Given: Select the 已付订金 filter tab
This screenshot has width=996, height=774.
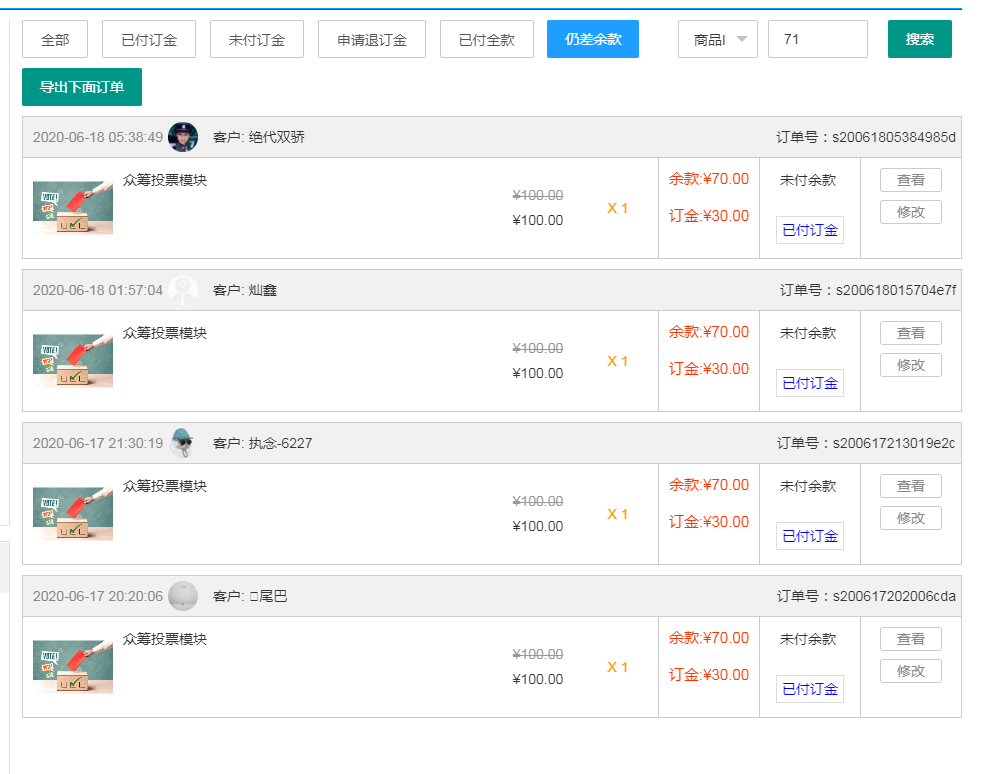Looking at the screenshot, I should [149, 39].
